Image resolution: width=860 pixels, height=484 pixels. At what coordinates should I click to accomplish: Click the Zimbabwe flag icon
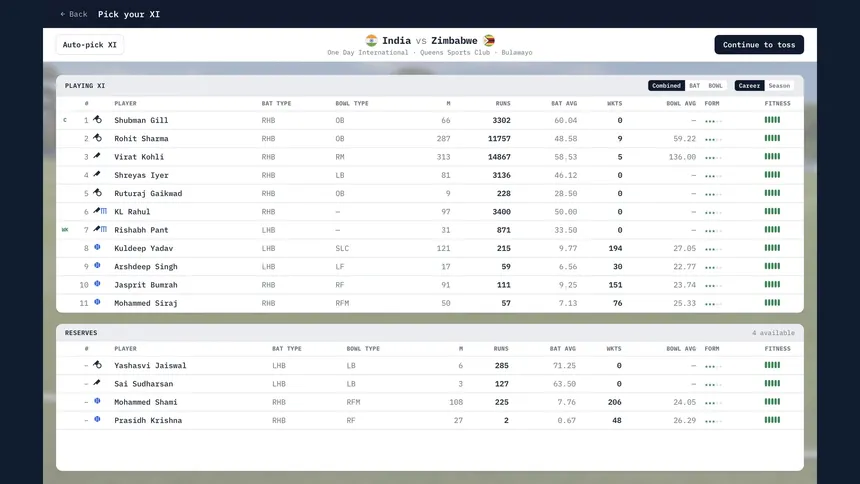click(489, 41)
